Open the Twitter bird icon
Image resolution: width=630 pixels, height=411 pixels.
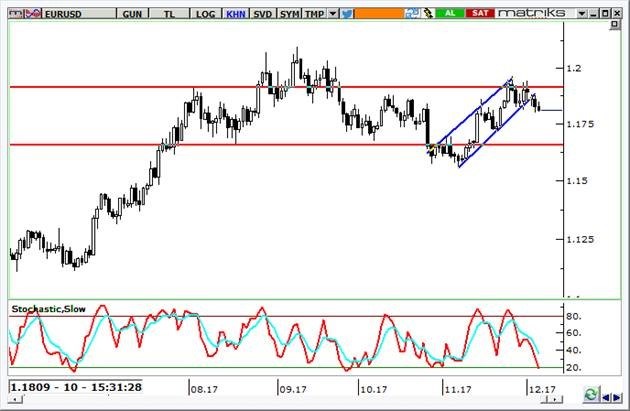(346, 14)
